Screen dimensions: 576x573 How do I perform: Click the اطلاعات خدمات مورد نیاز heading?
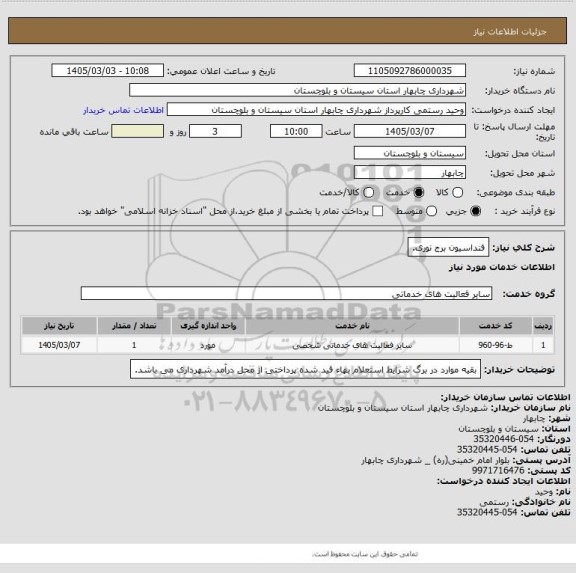[502, 267]
